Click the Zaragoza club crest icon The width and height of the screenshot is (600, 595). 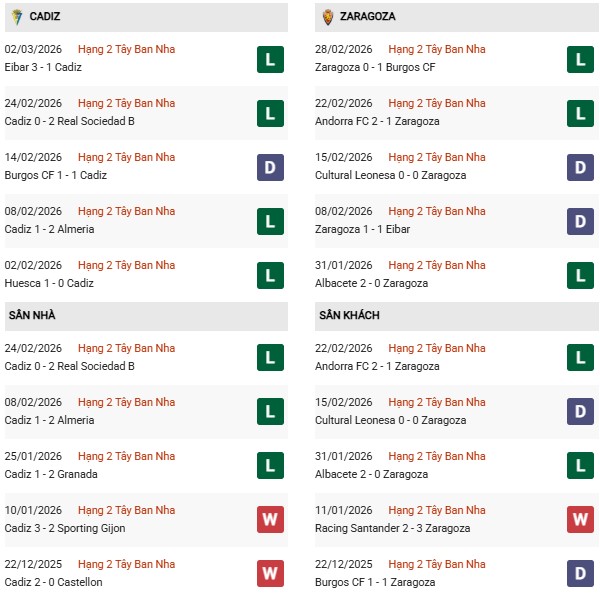pos(327,17)
